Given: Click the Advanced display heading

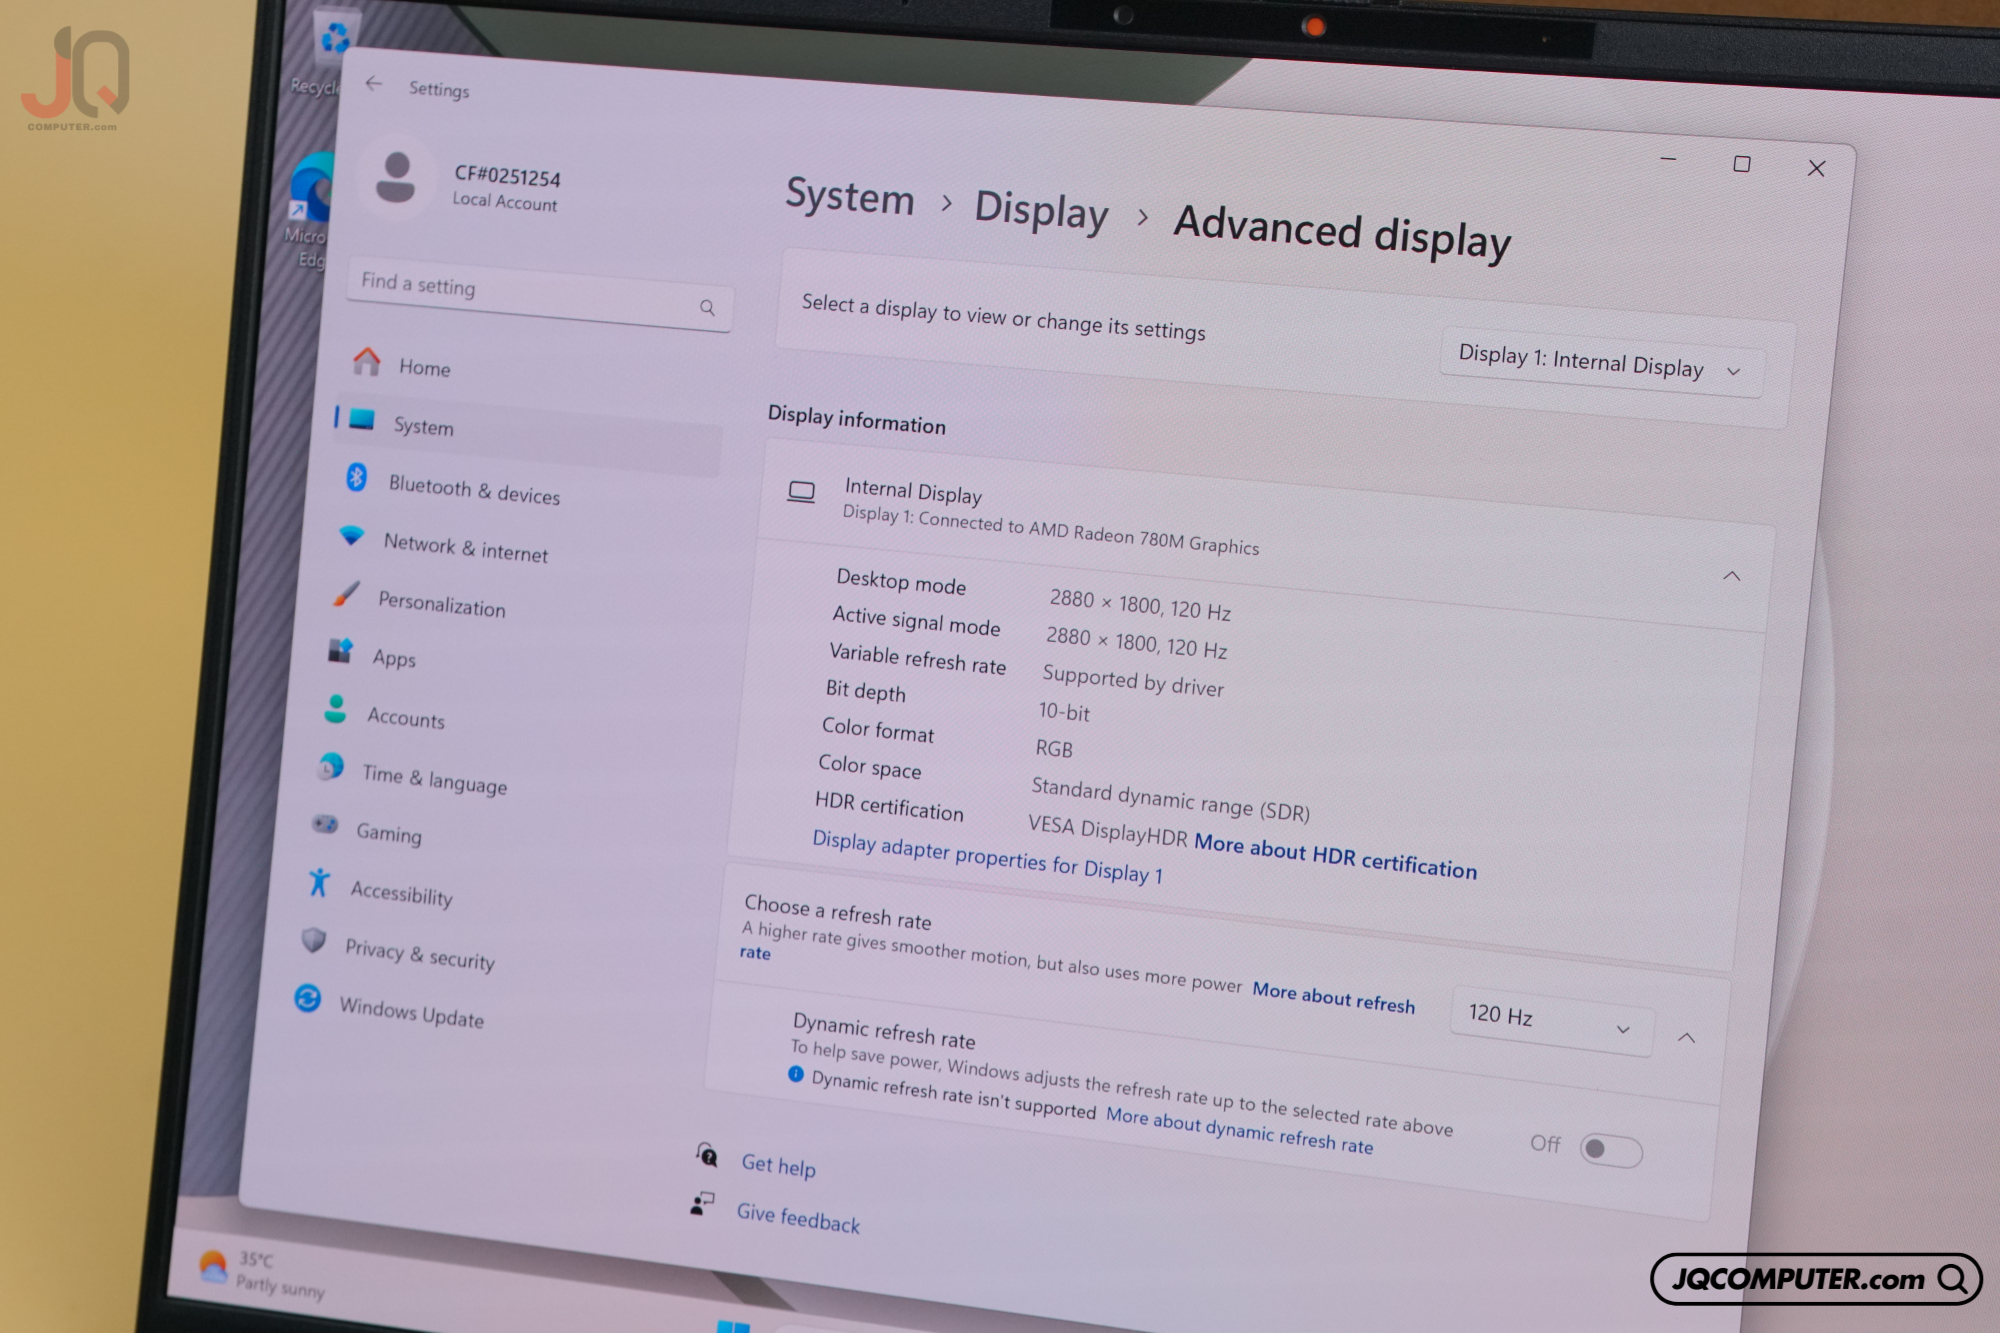Looking at the screenshot, I should click(1342, 233).
